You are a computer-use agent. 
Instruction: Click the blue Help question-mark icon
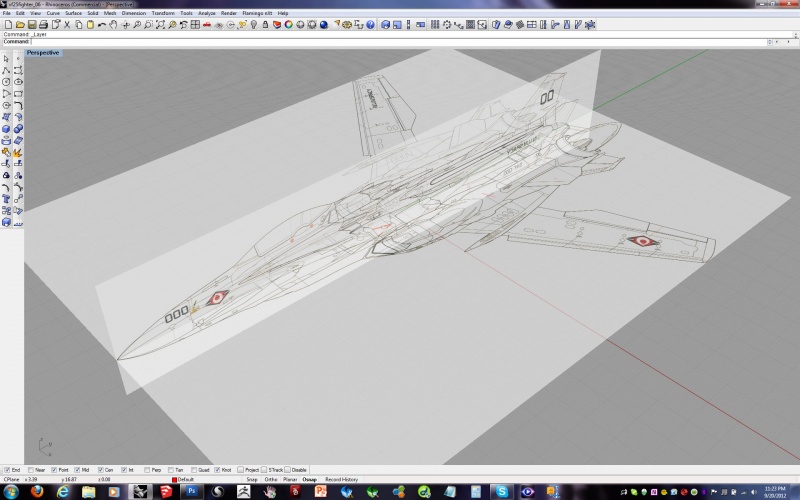[x=370, y=24]
